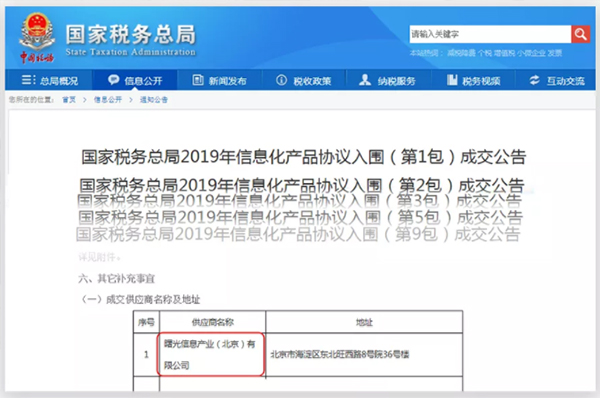The image size is (600, 398).
Task: Click the 地址 table header
Action: coord(364,322)
